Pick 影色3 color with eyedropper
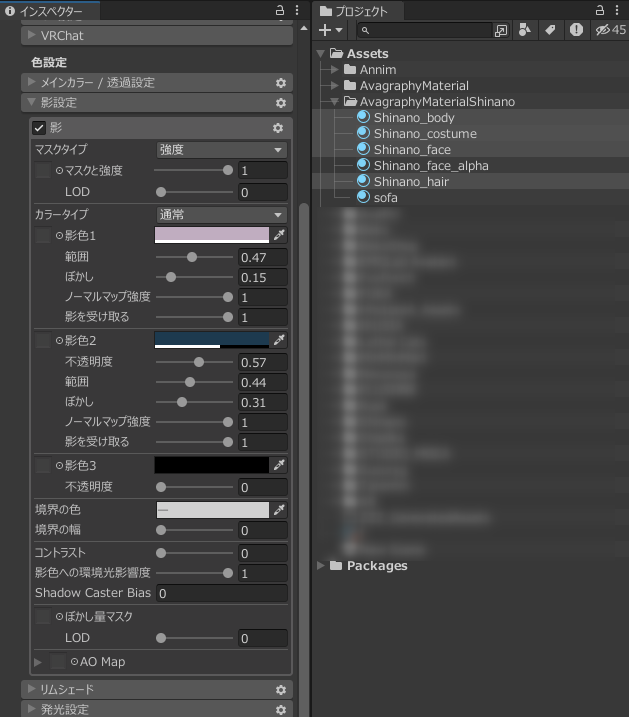This screenshot has height=717, width=629. point(279,465)
